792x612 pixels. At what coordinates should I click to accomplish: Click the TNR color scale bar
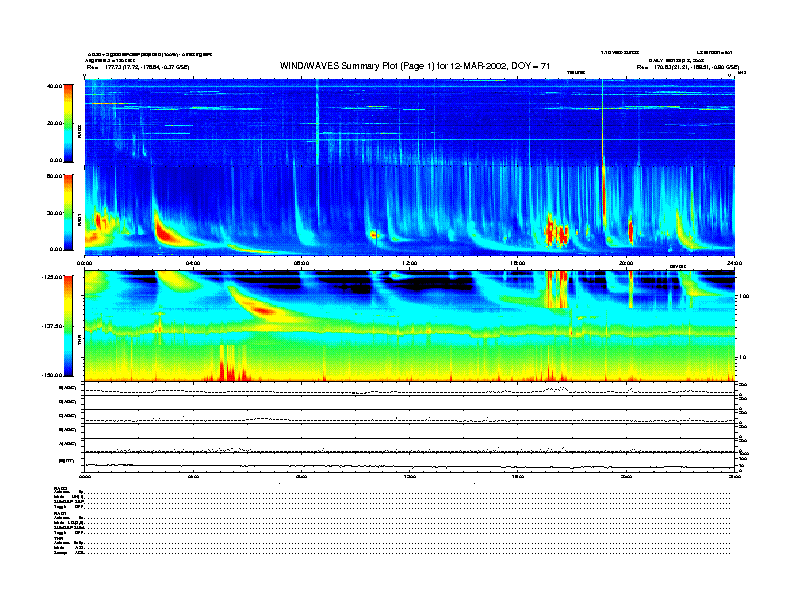[x=68, y=326]
